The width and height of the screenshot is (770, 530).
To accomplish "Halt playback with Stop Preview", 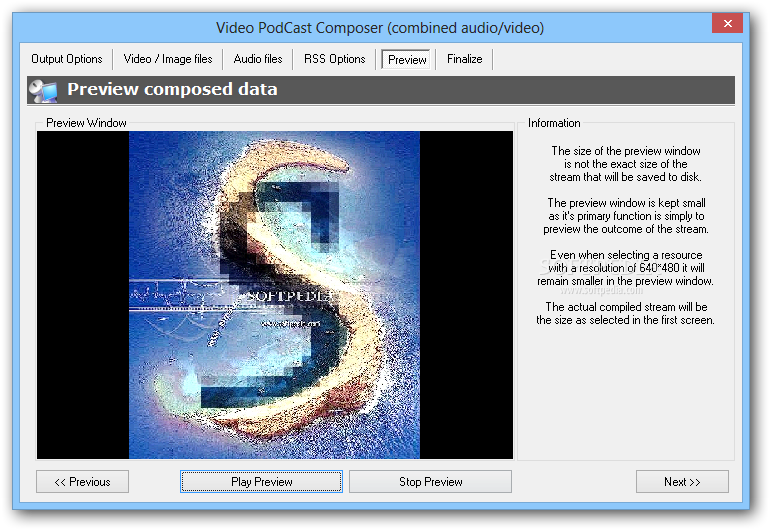I will tap(430, 481).
